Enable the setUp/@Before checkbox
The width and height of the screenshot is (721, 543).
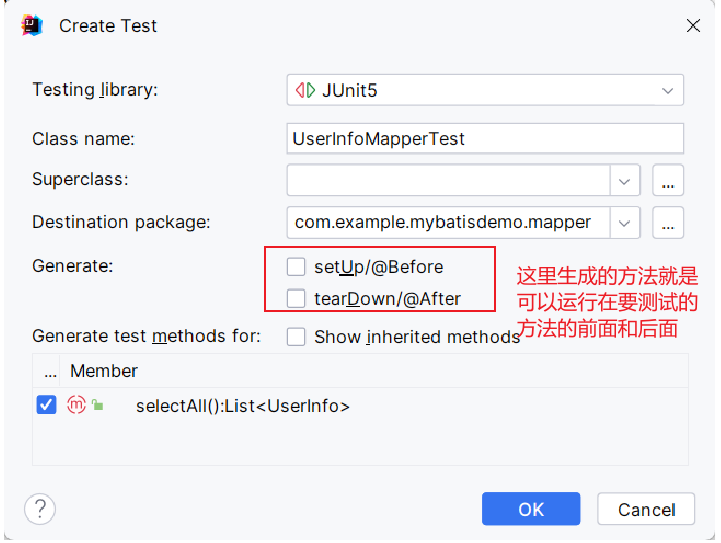[296, 267]
